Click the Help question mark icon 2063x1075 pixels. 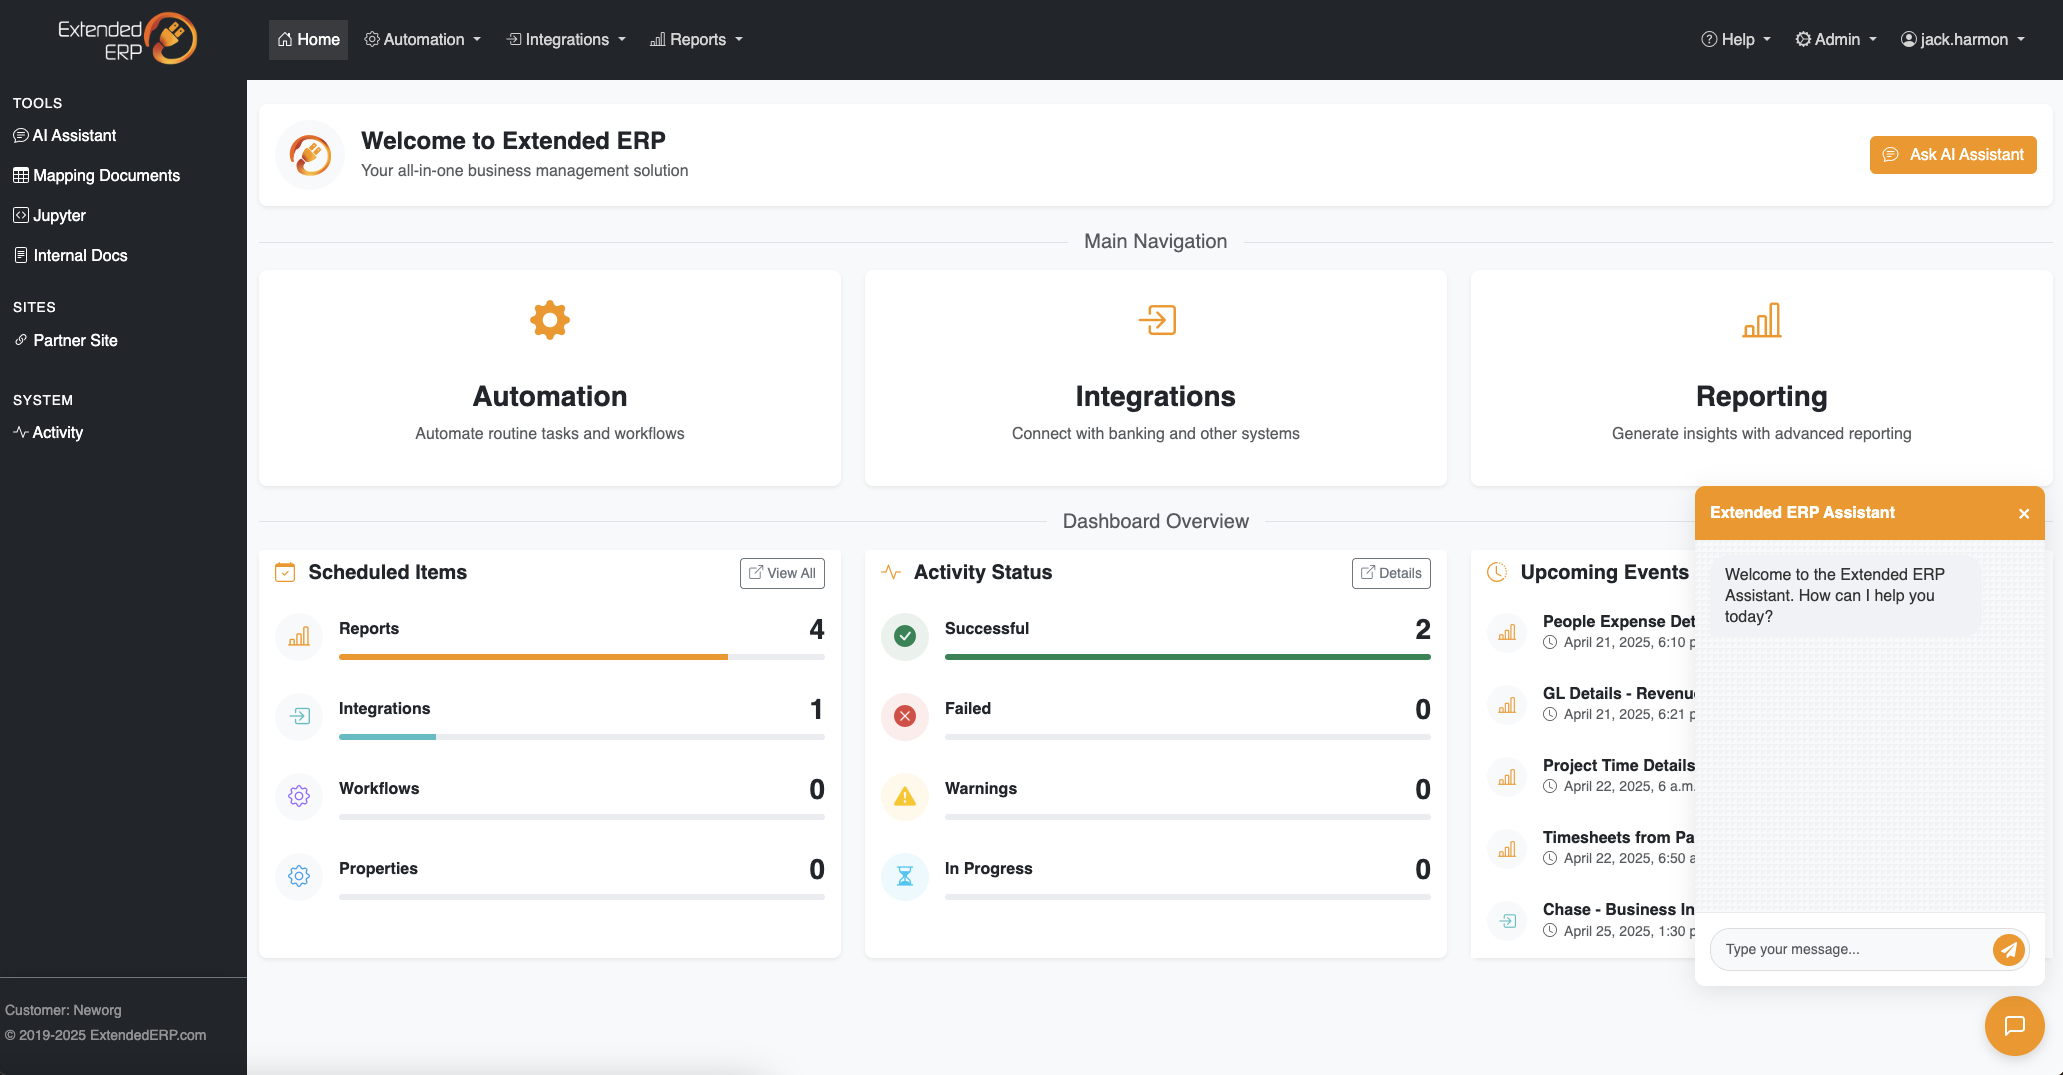pos(1709,39)
